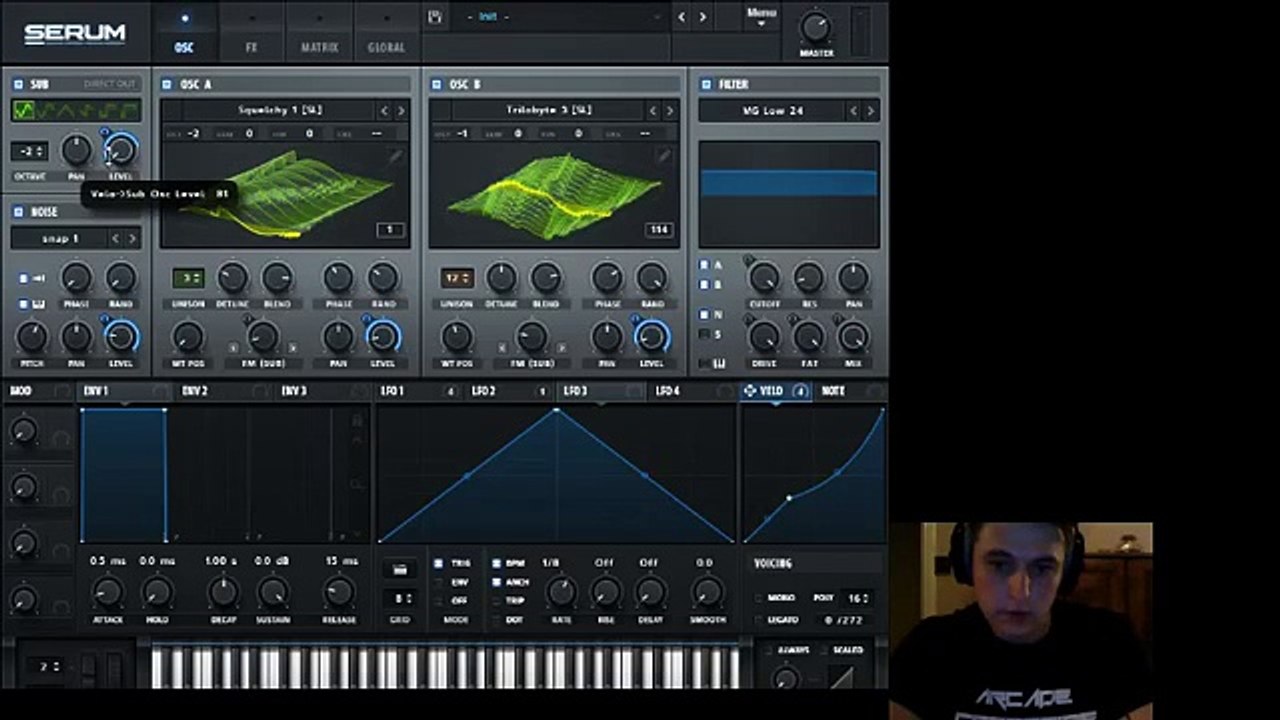The image size is (1280, 720).
Task: Open OSC B wavetable pencil editor
Action: (662, 156)
